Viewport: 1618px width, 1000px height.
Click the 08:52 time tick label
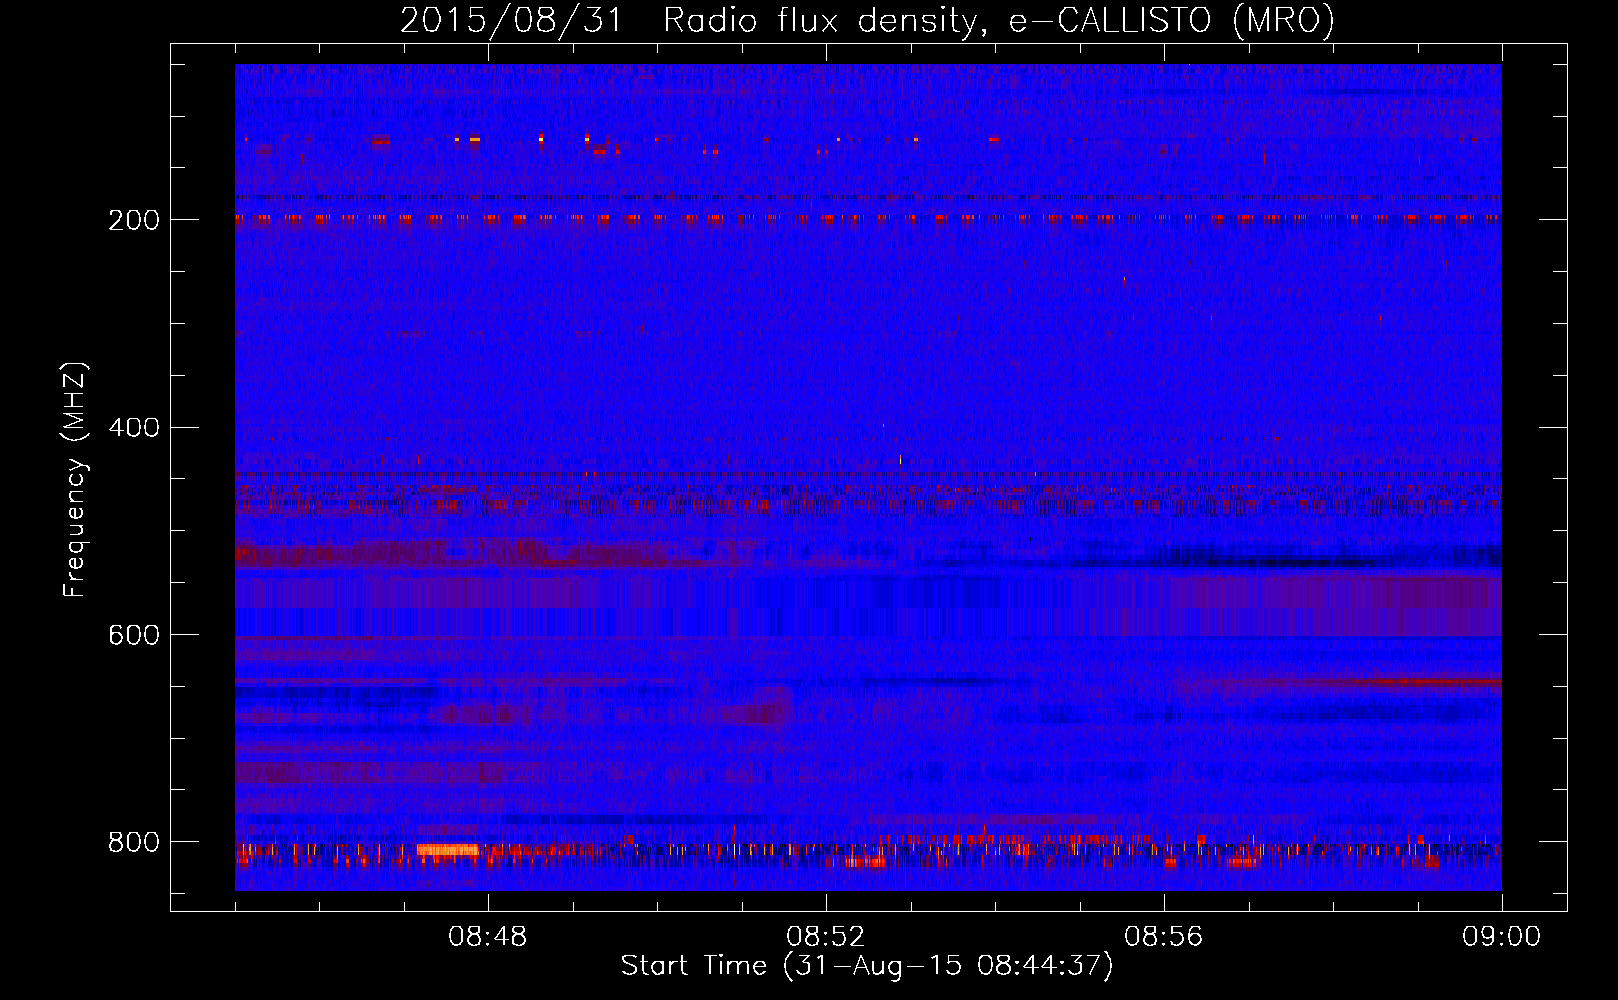coord(826,937)
